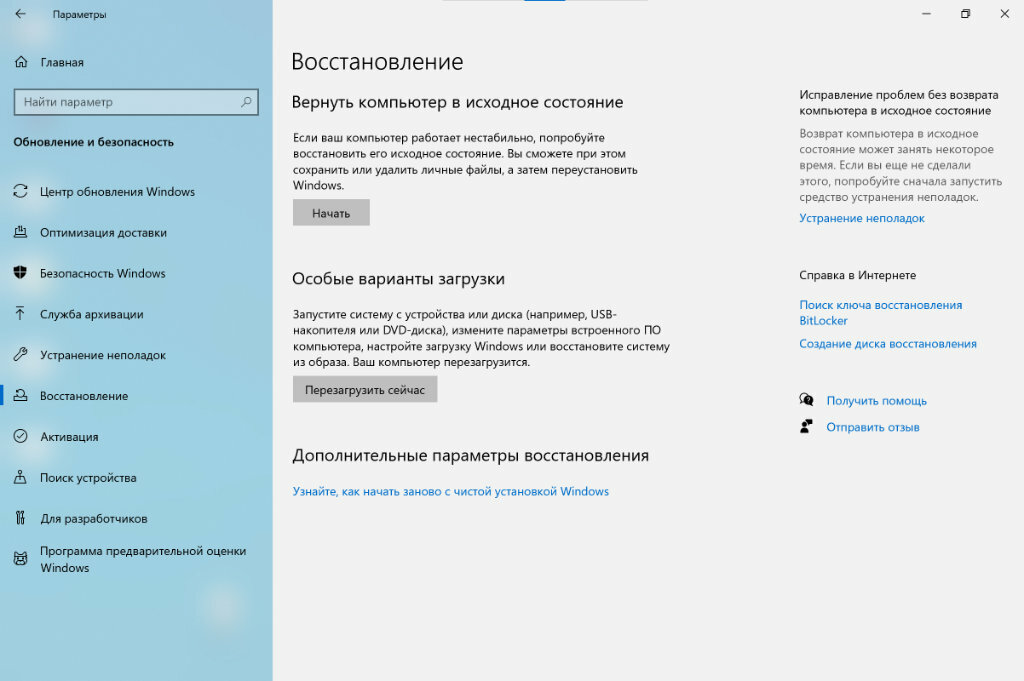Open Создание диска восстановления link
Viewport: 1024px width, 681px height.
coord(888,343)
